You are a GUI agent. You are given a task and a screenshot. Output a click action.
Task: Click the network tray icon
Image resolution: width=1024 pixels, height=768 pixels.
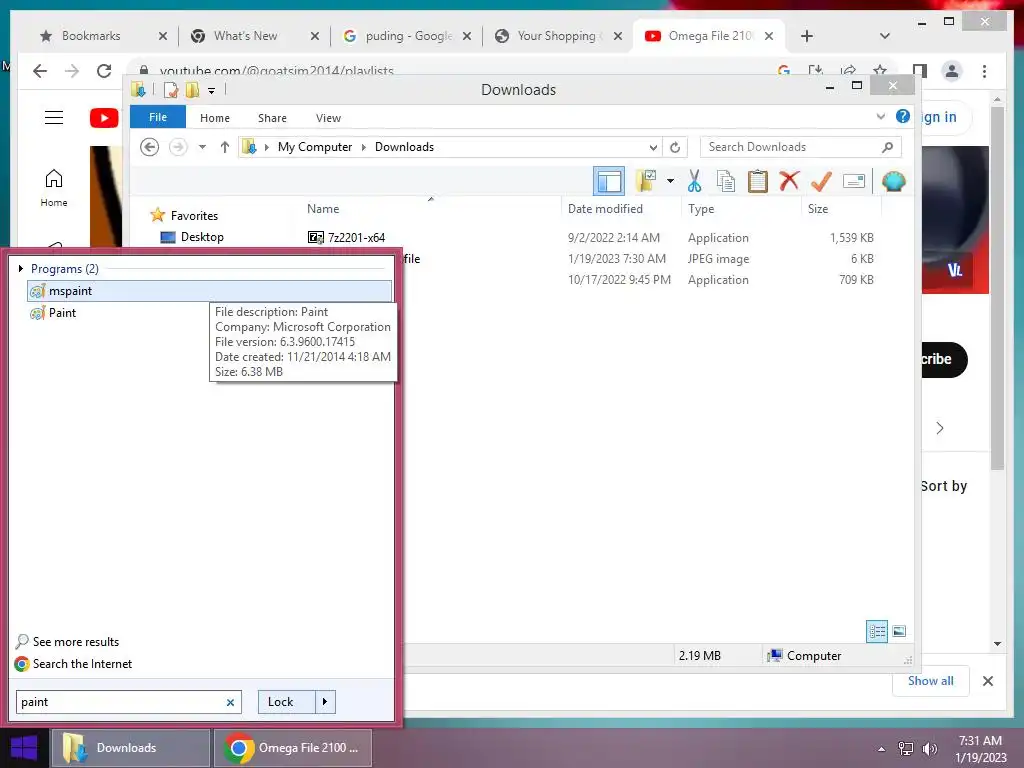905,748
